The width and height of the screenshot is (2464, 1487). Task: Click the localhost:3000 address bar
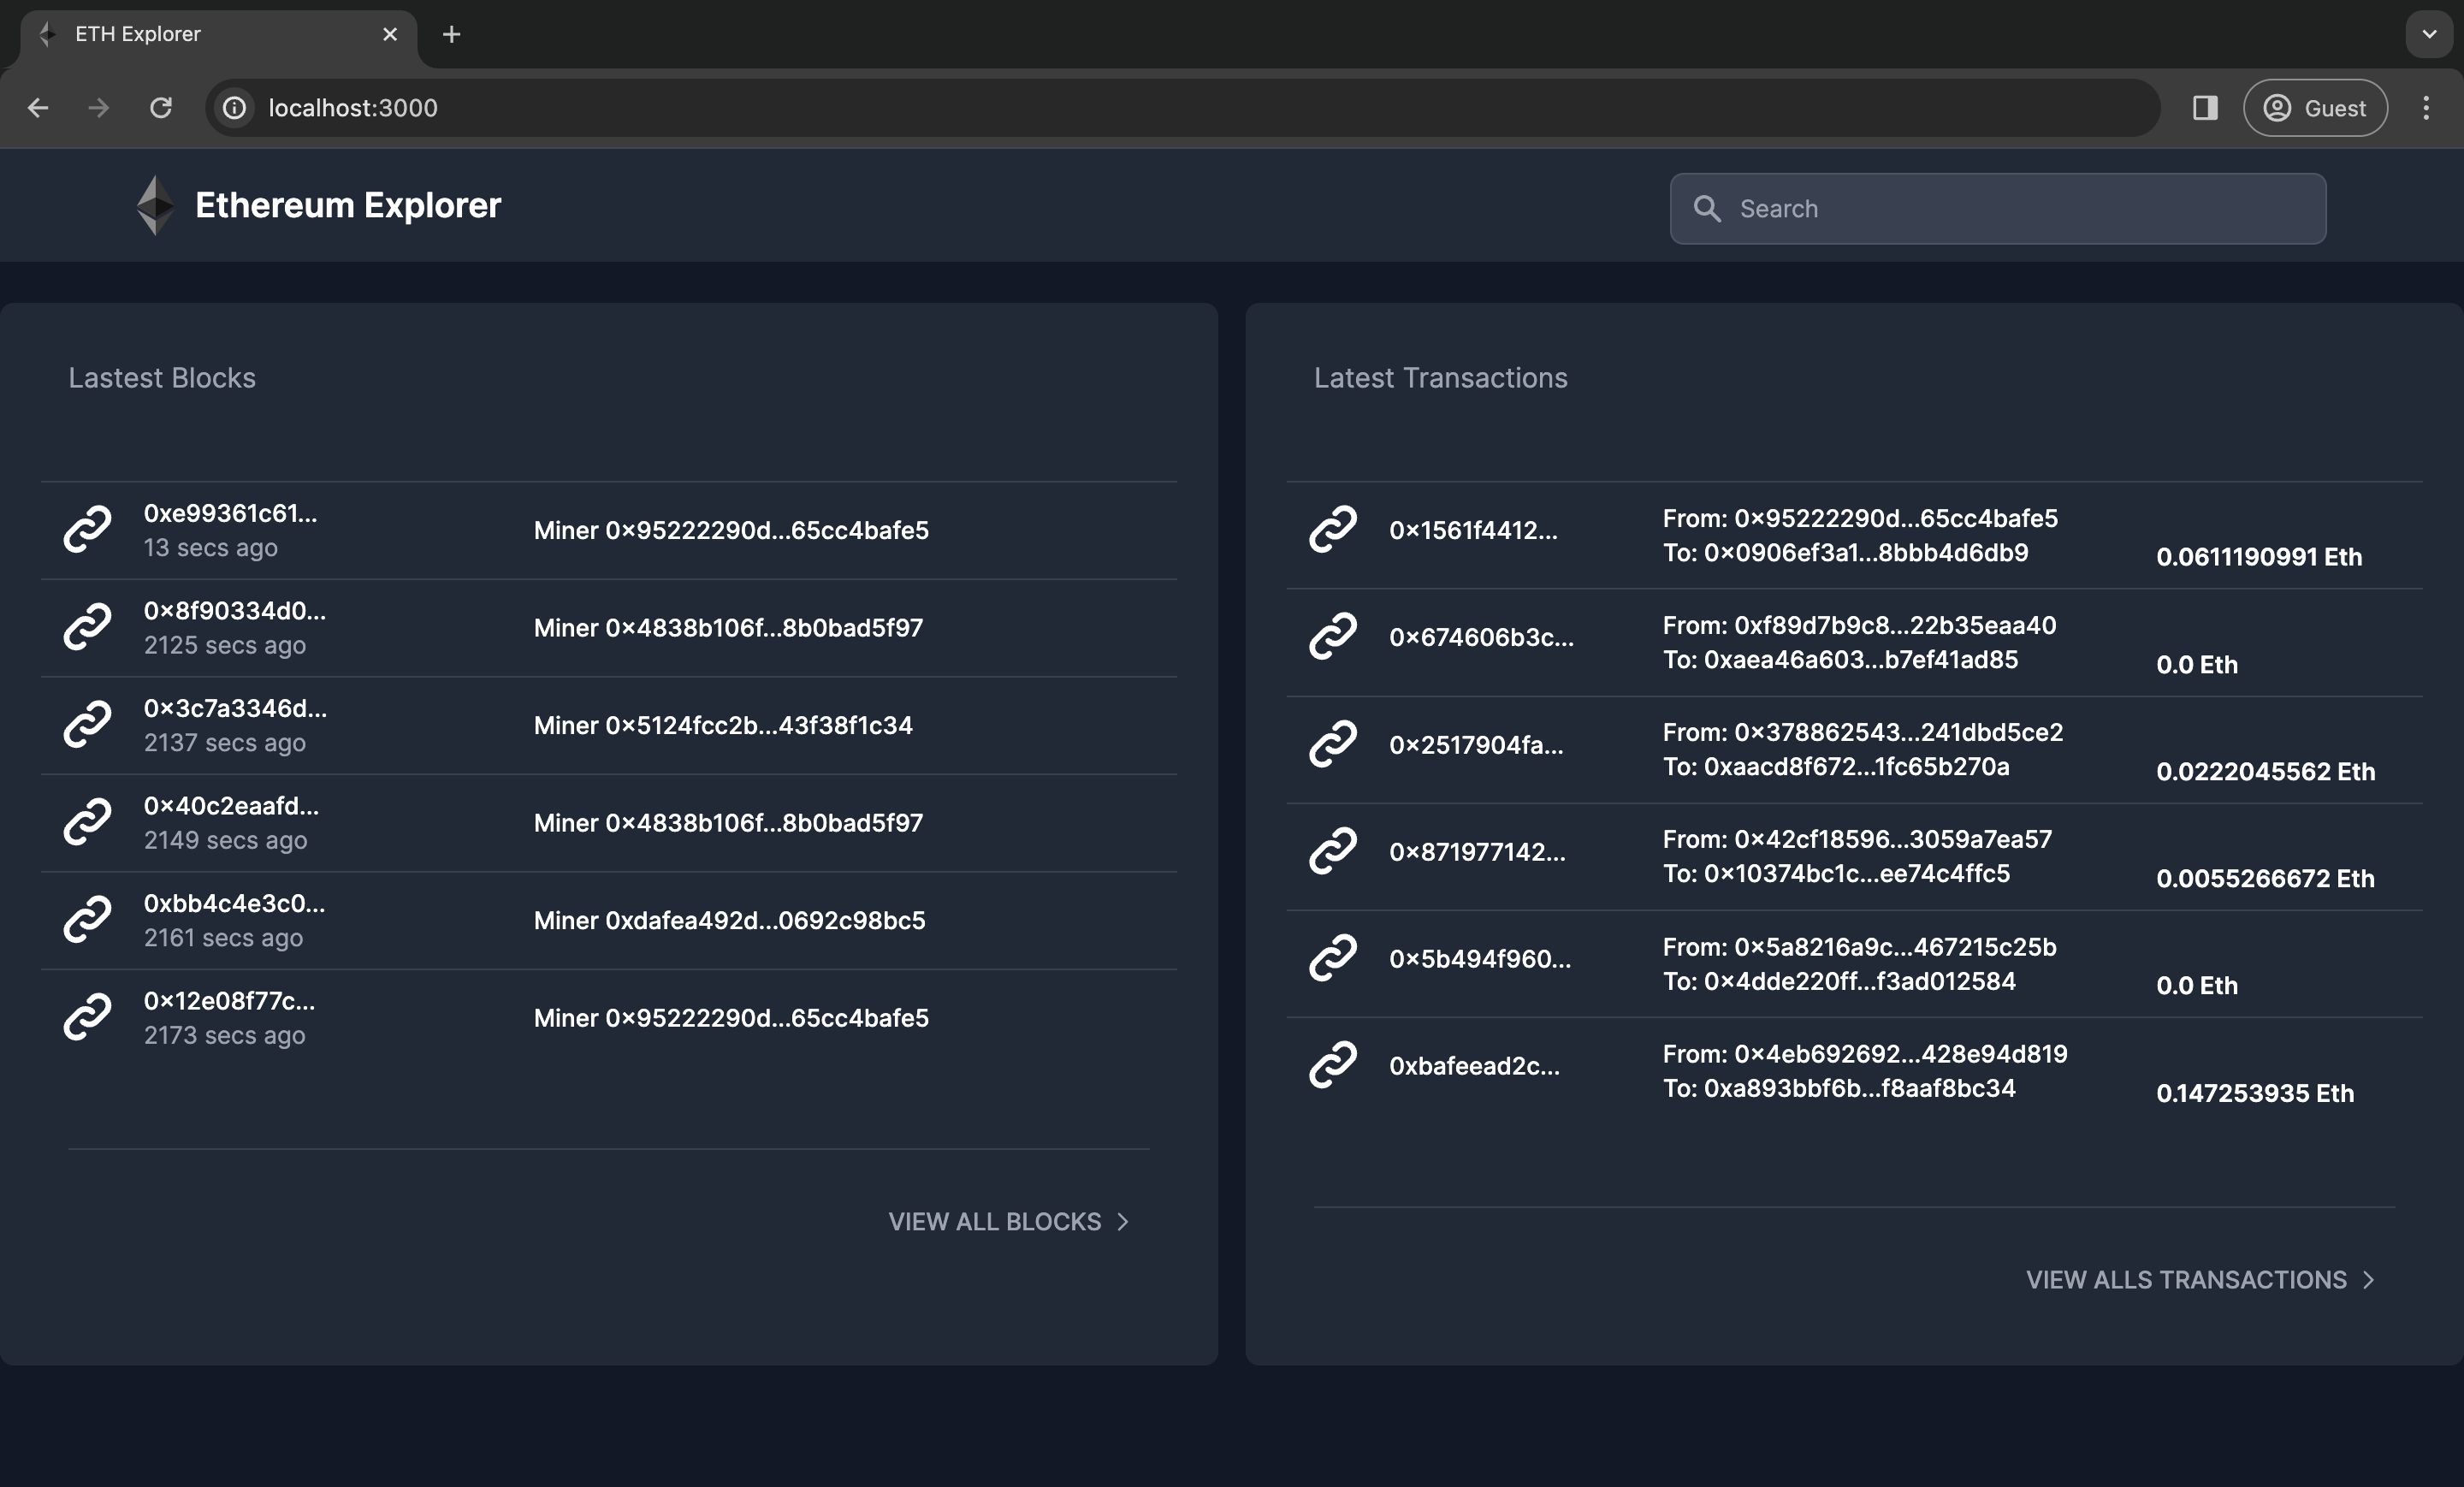point(1182,108)
